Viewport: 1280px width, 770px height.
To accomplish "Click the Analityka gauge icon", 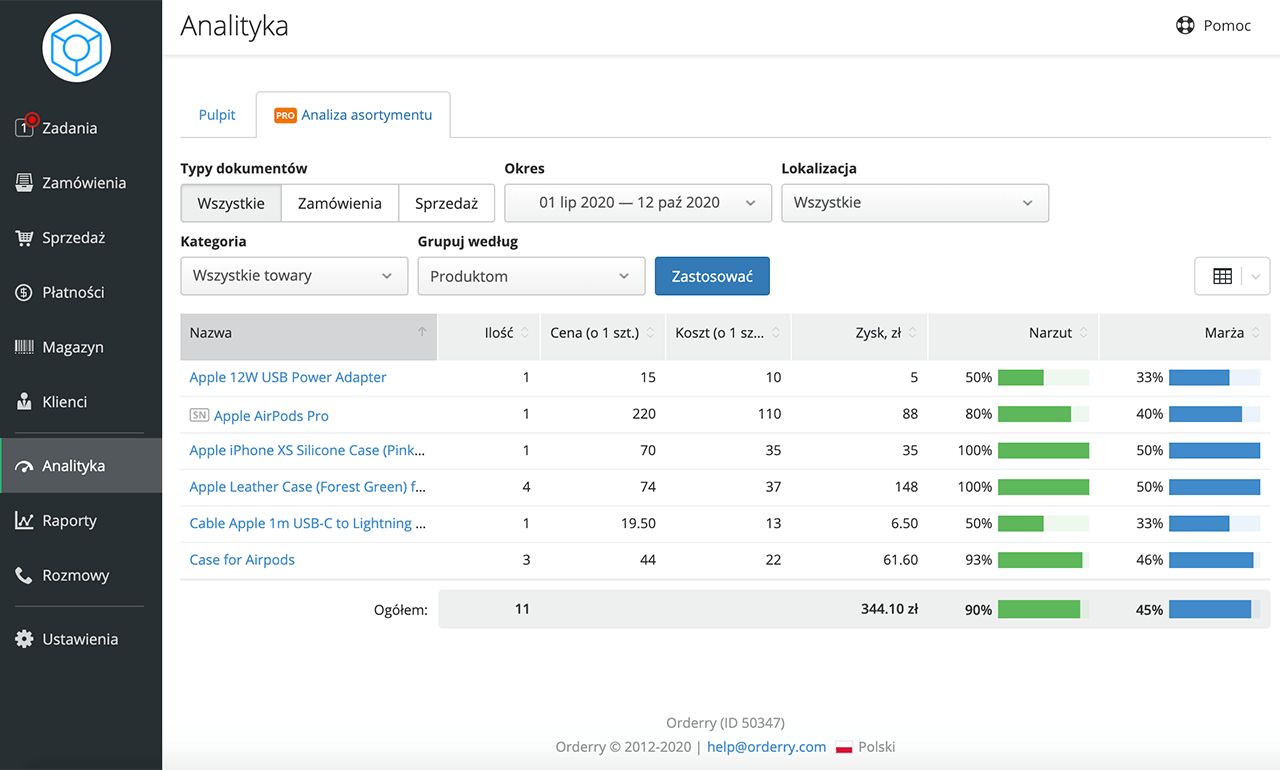I will pyautogui.click(x=25, y=466).
